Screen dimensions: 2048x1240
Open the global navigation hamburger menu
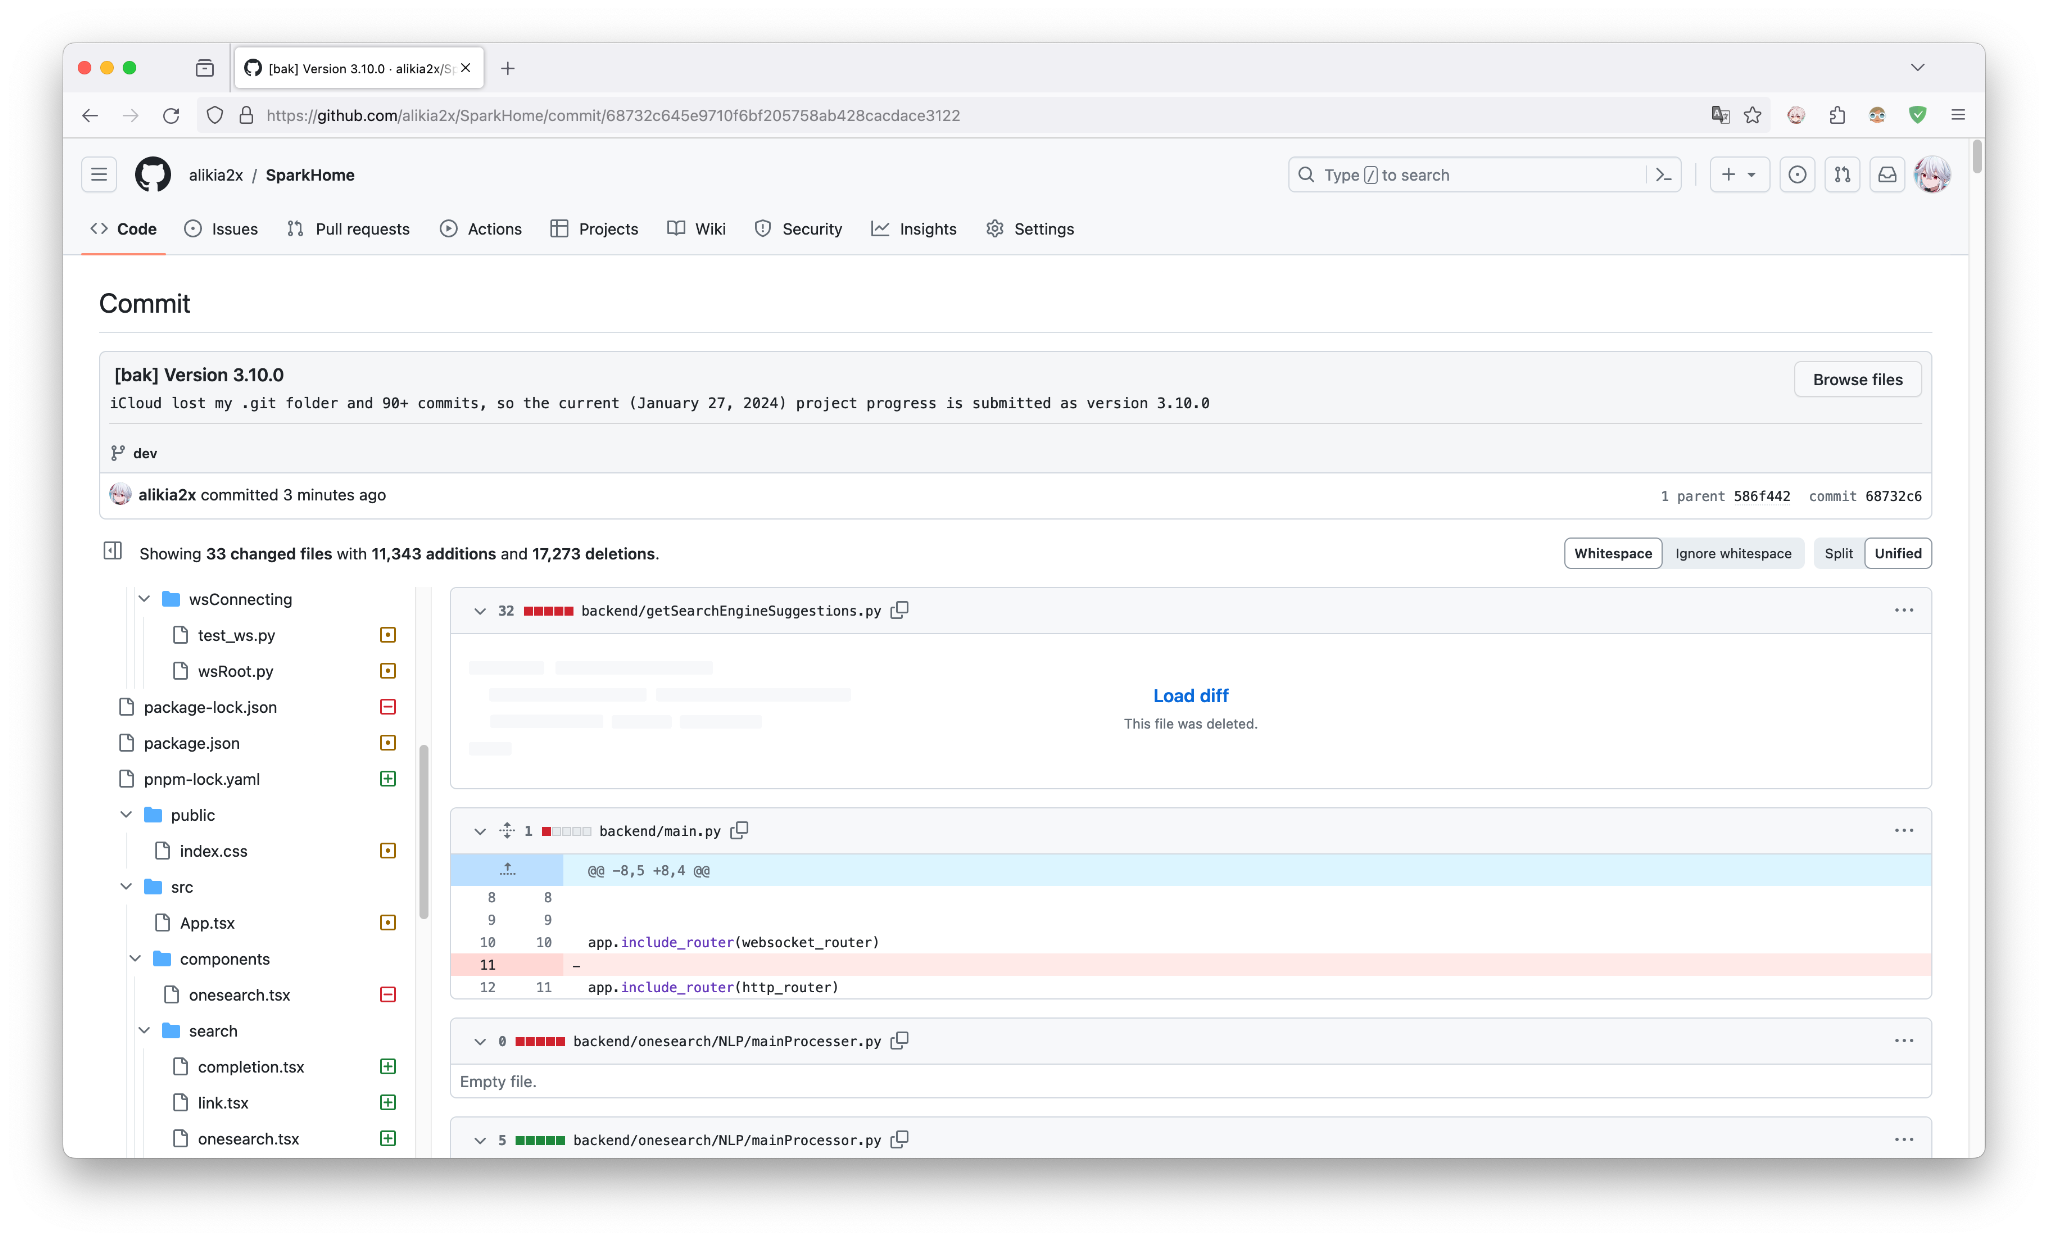point(99,175)
